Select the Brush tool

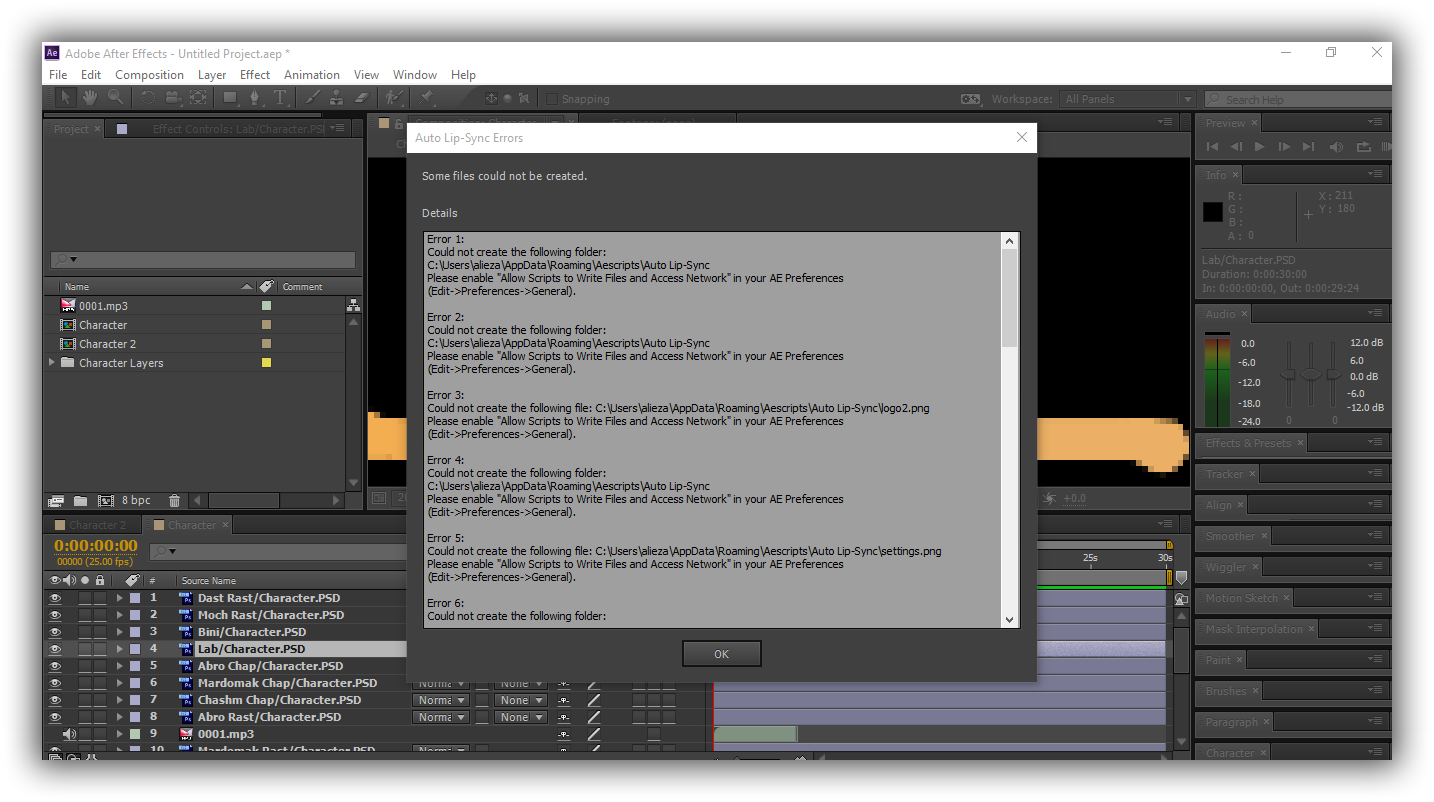312,97
